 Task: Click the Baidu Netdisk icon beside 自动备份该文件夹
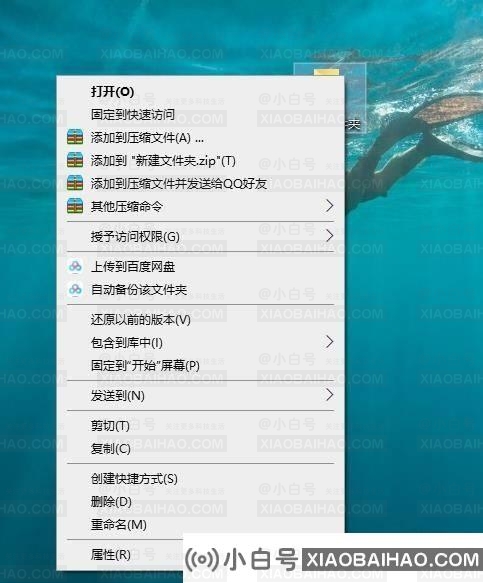[x=75, y=289]
